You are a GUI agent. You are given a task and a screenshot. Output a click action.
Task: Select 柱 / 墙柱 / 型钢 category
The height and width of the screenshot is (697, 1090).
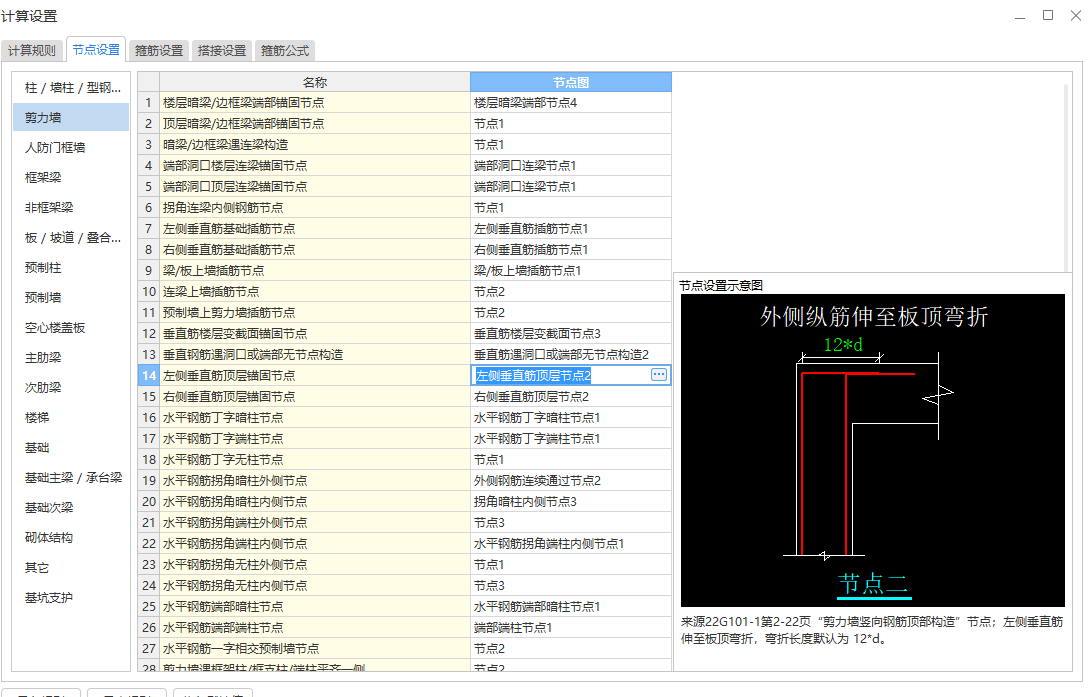coord(72,88)
